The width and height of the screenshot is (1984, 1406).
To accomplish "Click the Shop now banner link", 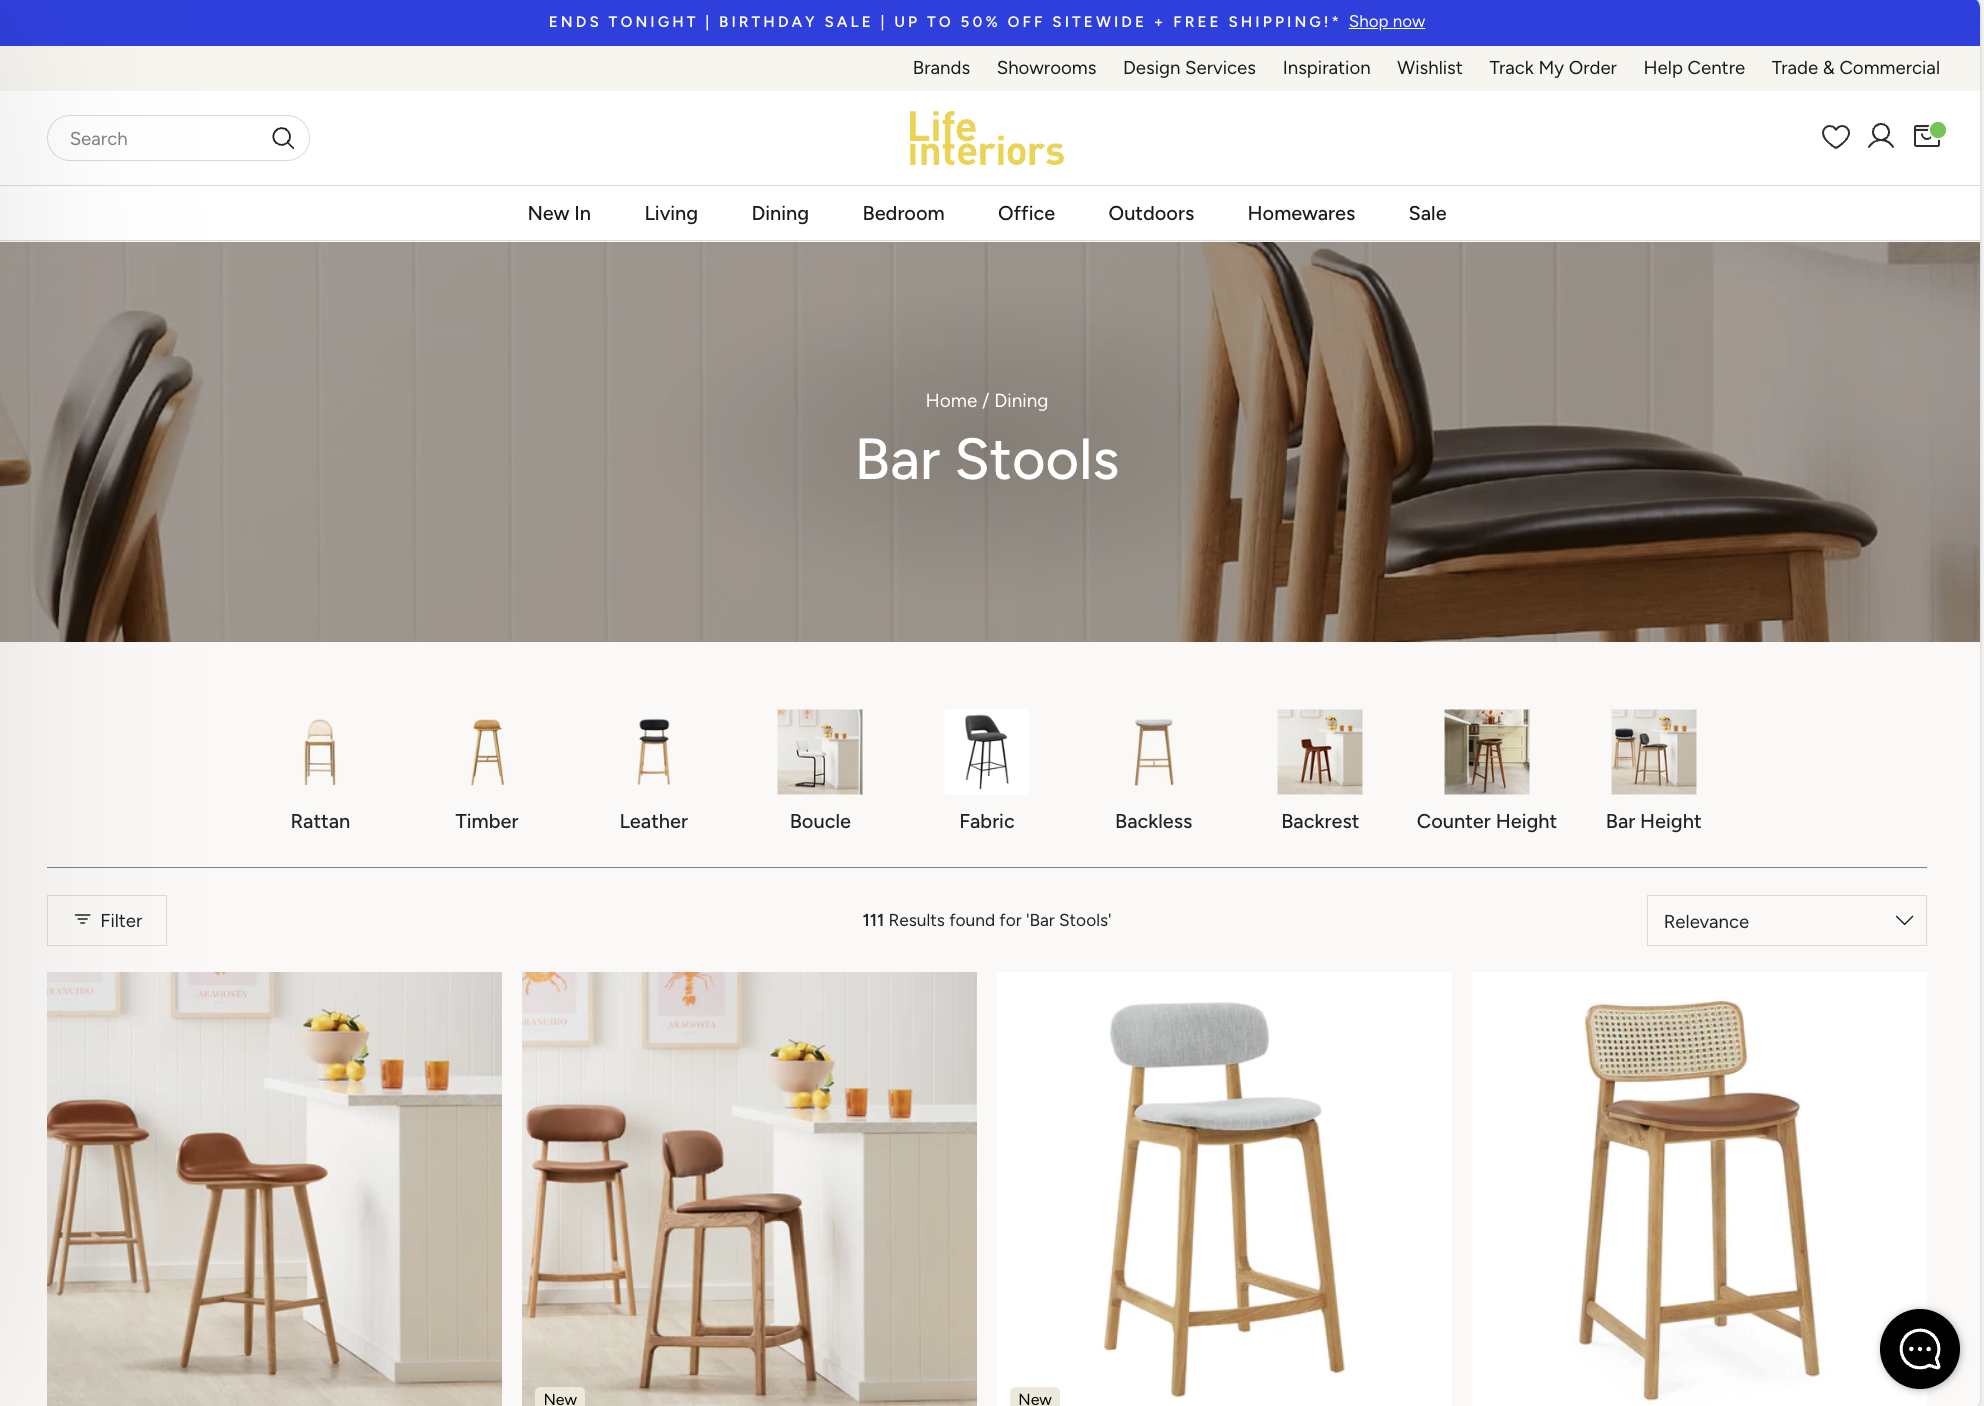I will click(x=1386, y=21).
